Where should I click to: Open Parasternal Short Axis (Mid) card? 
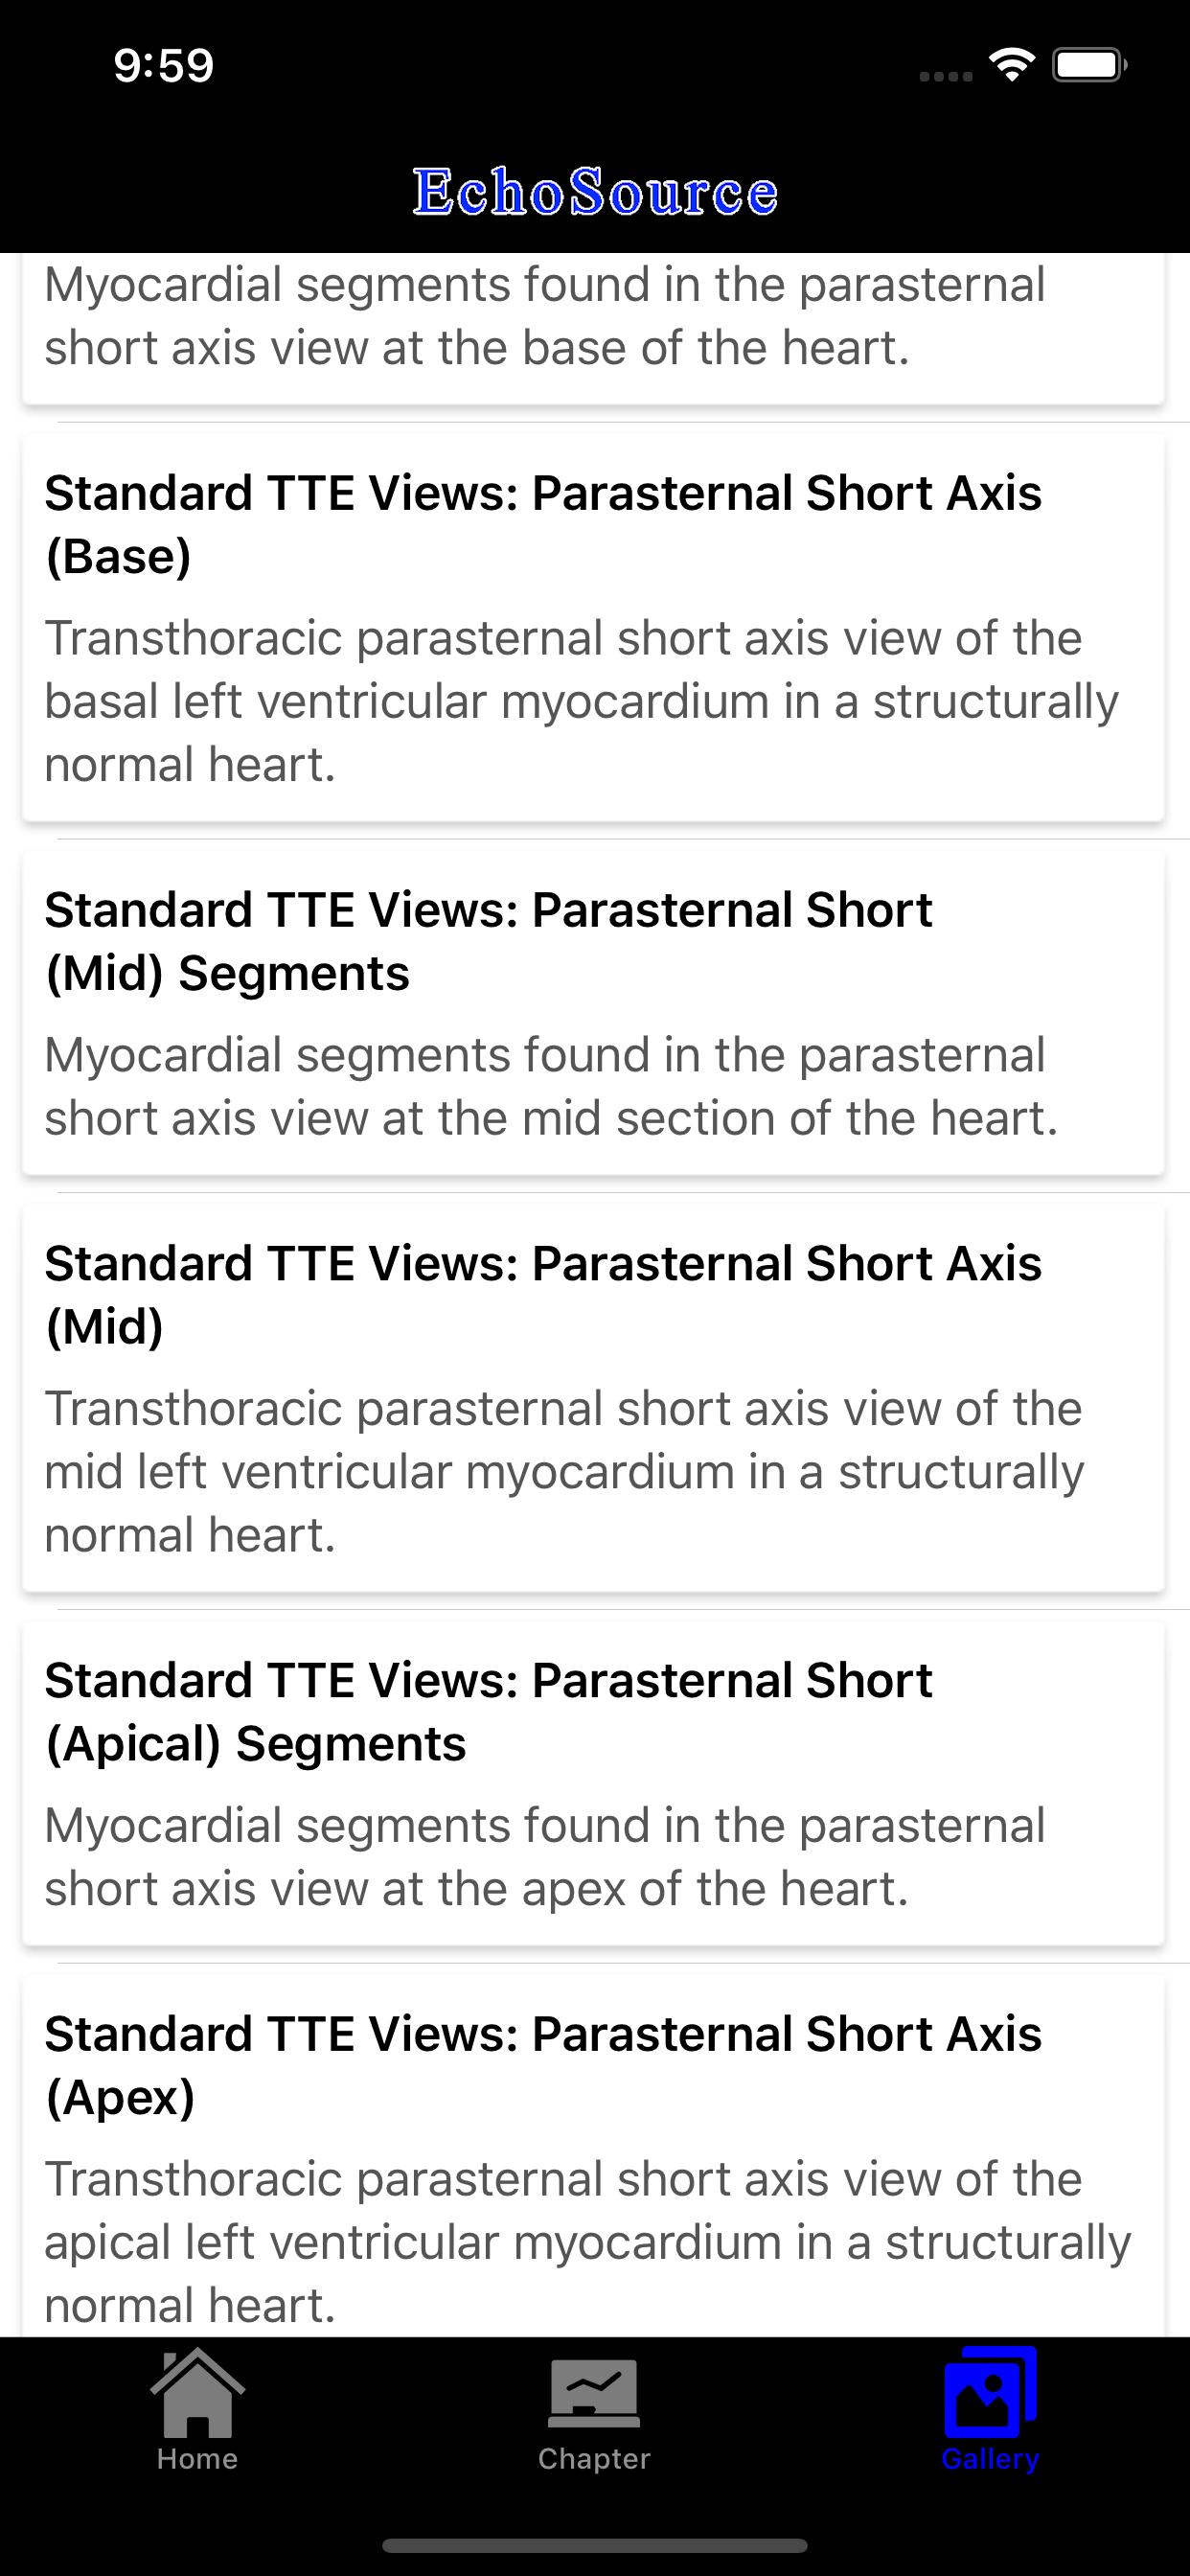click(x=594, y=1397)
